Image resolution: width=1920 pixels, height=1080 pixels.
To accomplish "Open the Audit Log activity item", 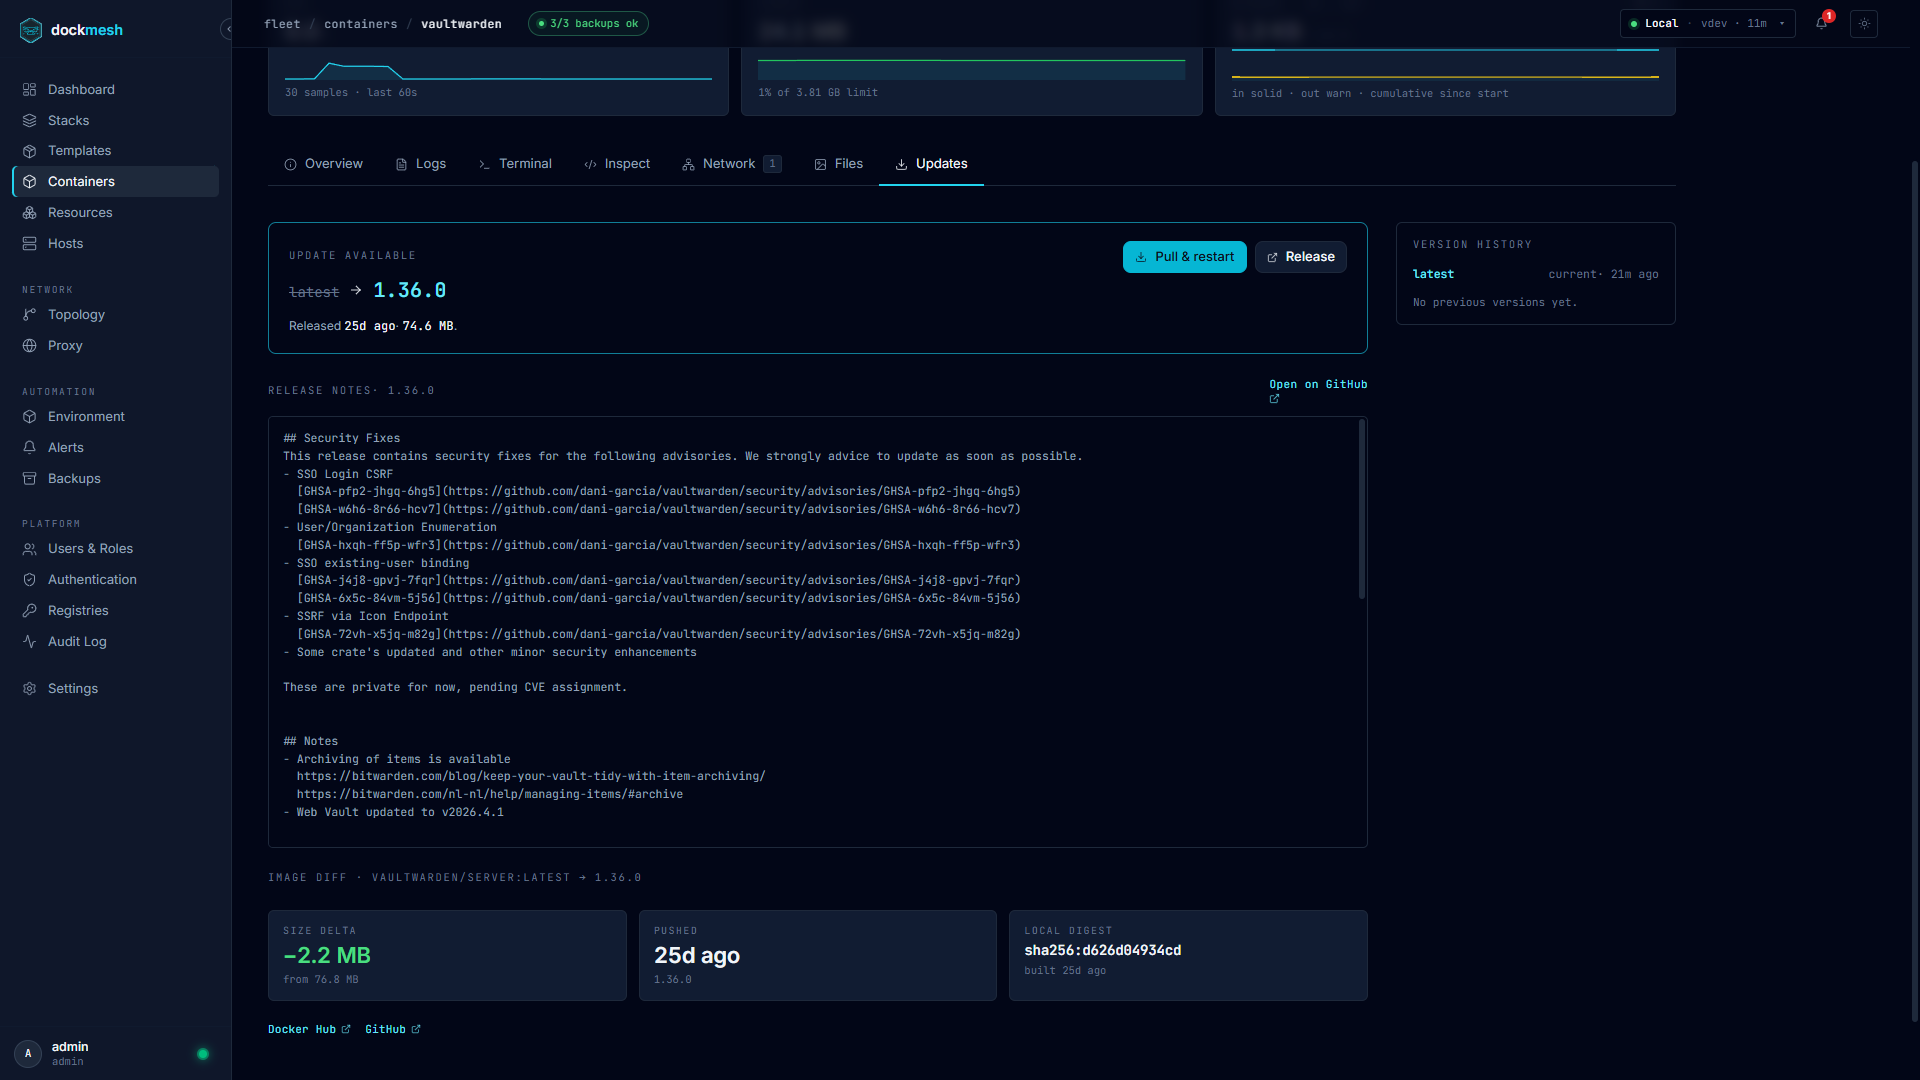I will (30, 641).
